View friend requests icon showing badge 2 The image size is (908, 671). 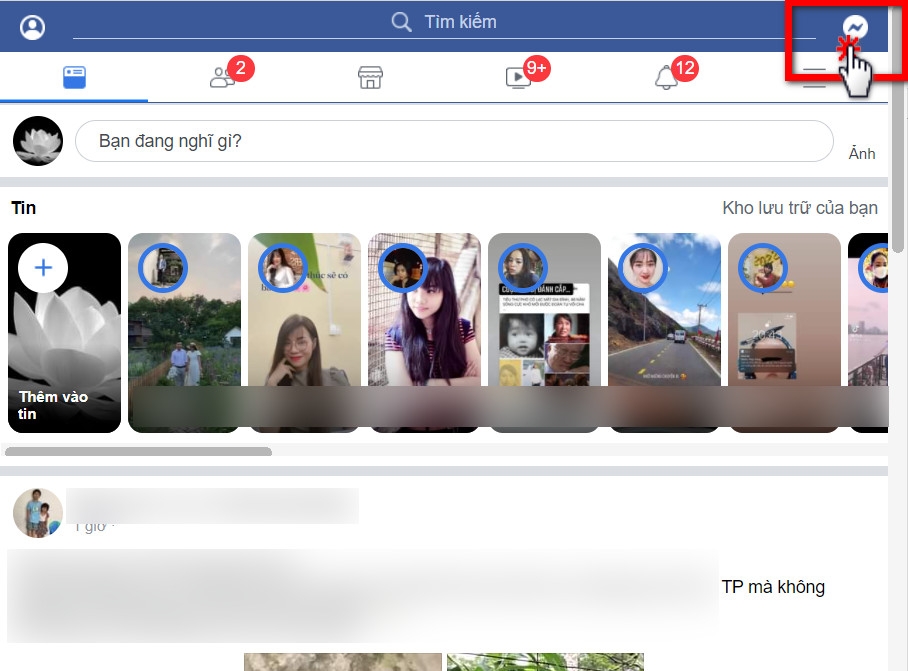point(222,76)
